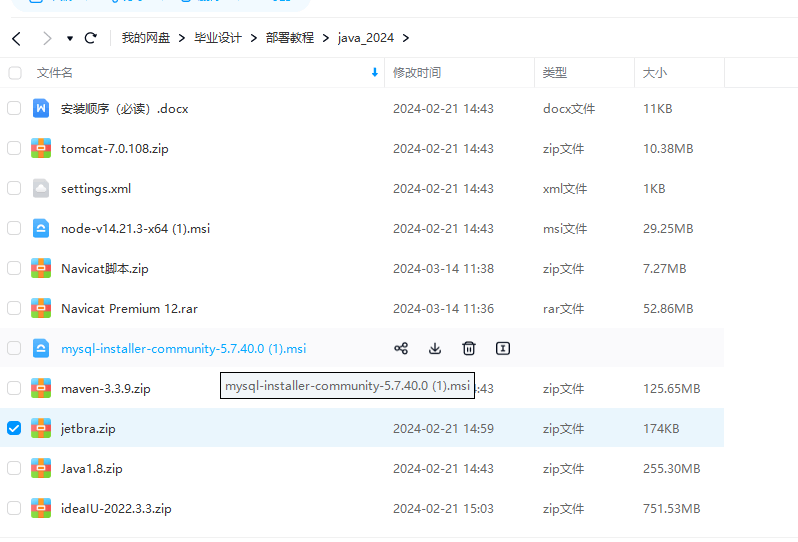Click the zip icon beside tomcat-7.0.108.zip

point(41,148)
